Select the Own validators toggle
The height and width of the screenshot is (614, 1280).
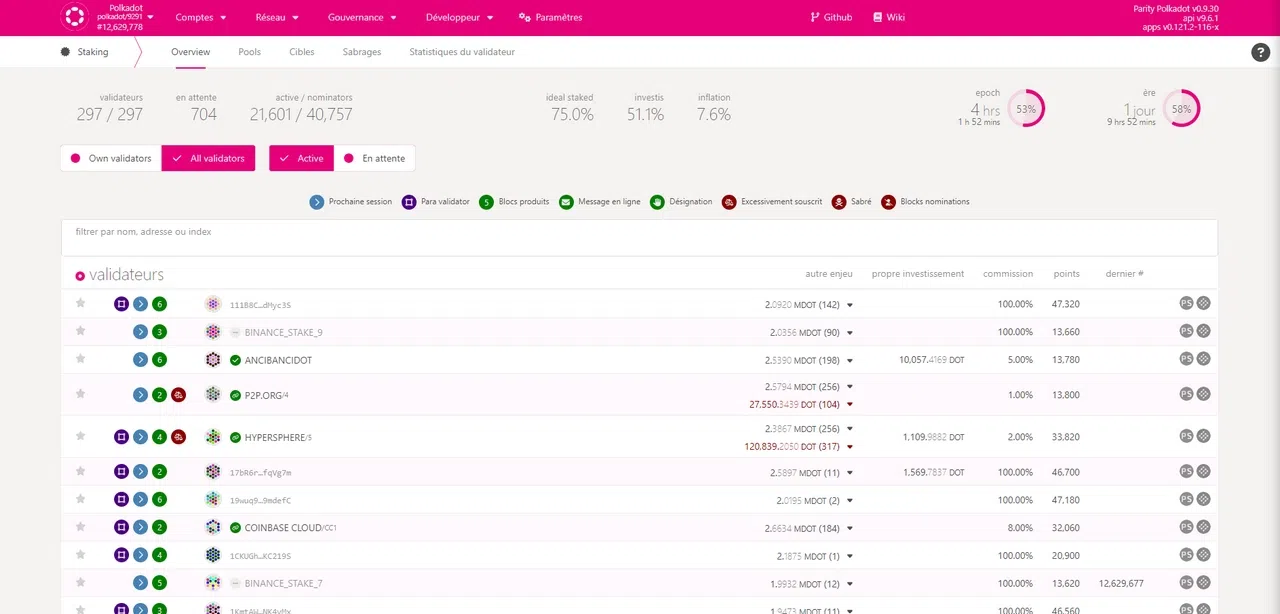(x=111, y=158)
